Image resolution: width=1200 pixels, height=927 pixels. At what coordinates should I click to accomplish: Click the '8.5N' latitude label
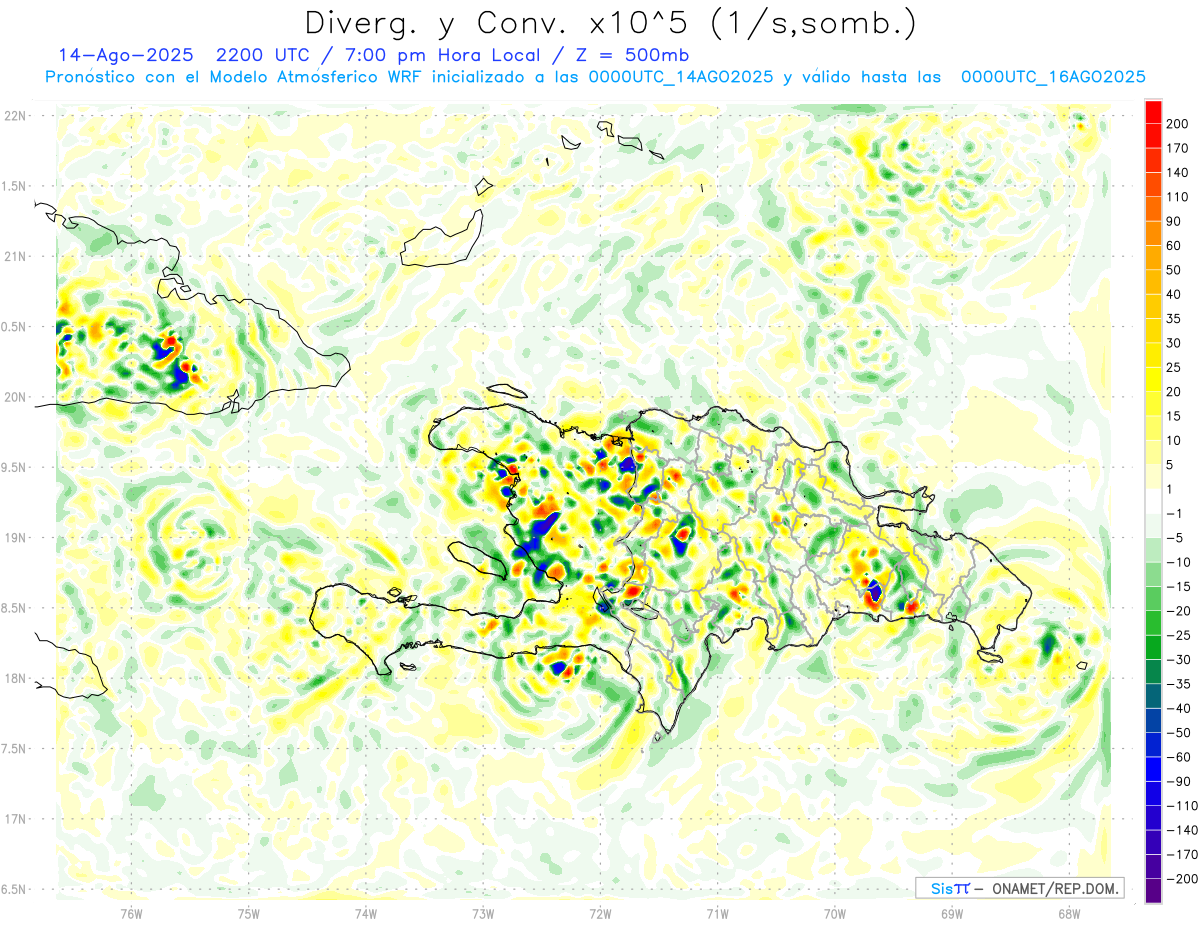click(x=15, y=608)
